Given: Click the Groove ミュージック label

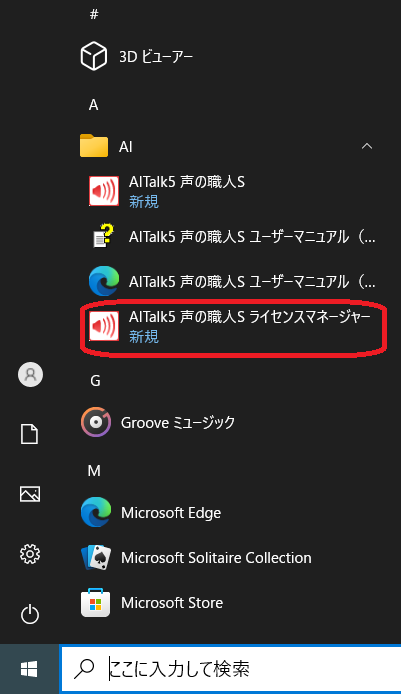Looking at the screenshot, I should [178, 423].
